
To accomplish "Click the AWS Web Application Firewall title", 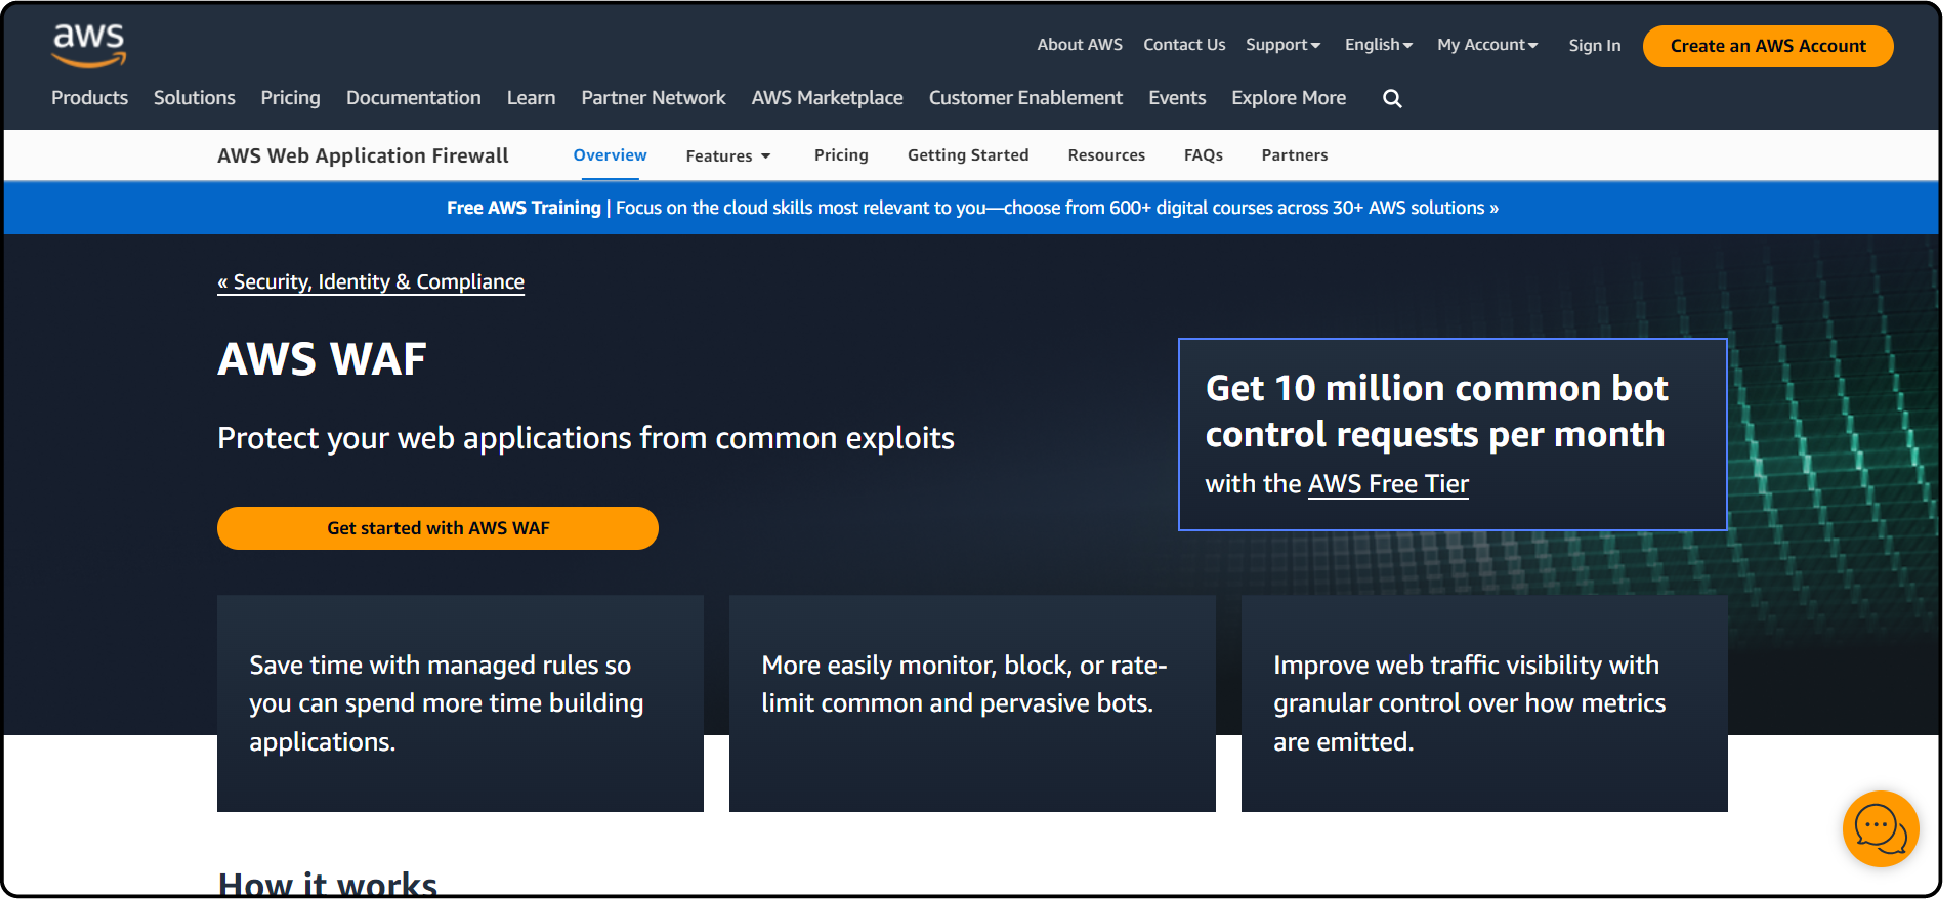I will click(363, 156).
